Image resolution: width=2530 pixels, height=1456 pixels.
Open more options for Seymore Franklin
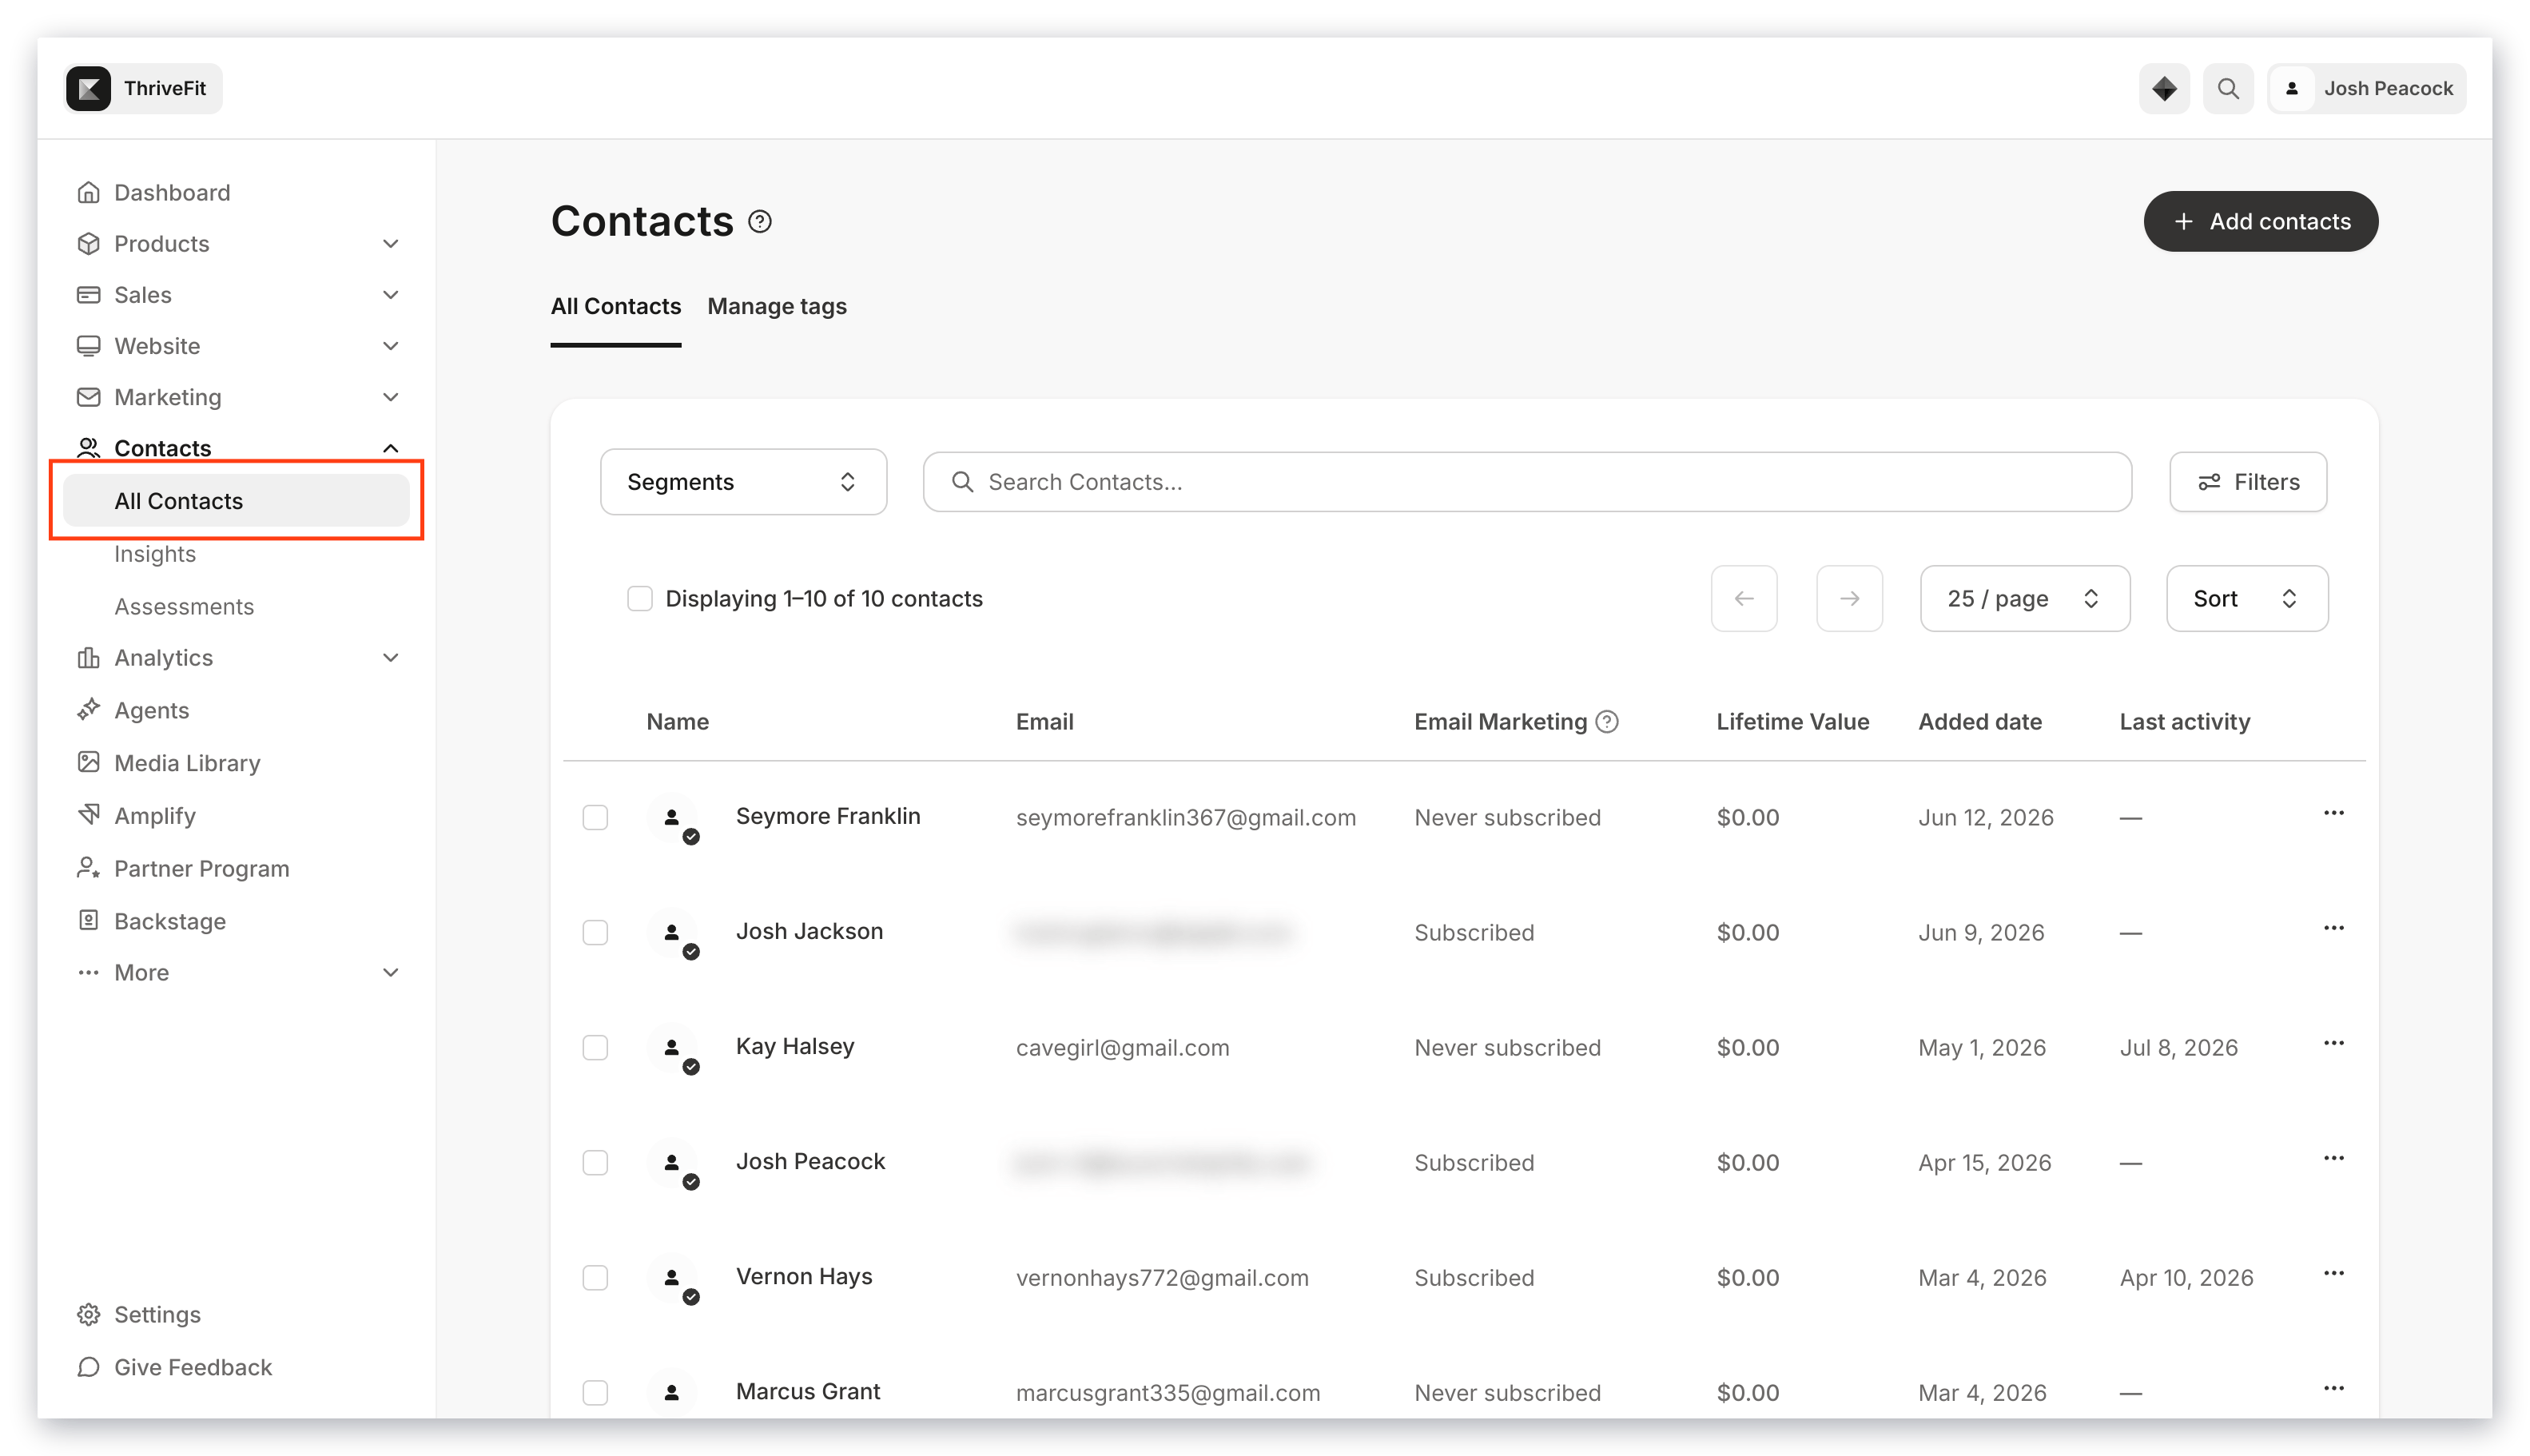click(2333, 813)
